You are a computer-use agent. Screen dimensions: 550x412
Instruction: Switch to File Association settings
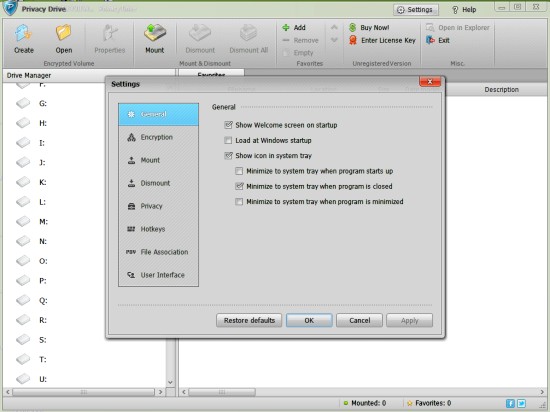pos(159,252)
